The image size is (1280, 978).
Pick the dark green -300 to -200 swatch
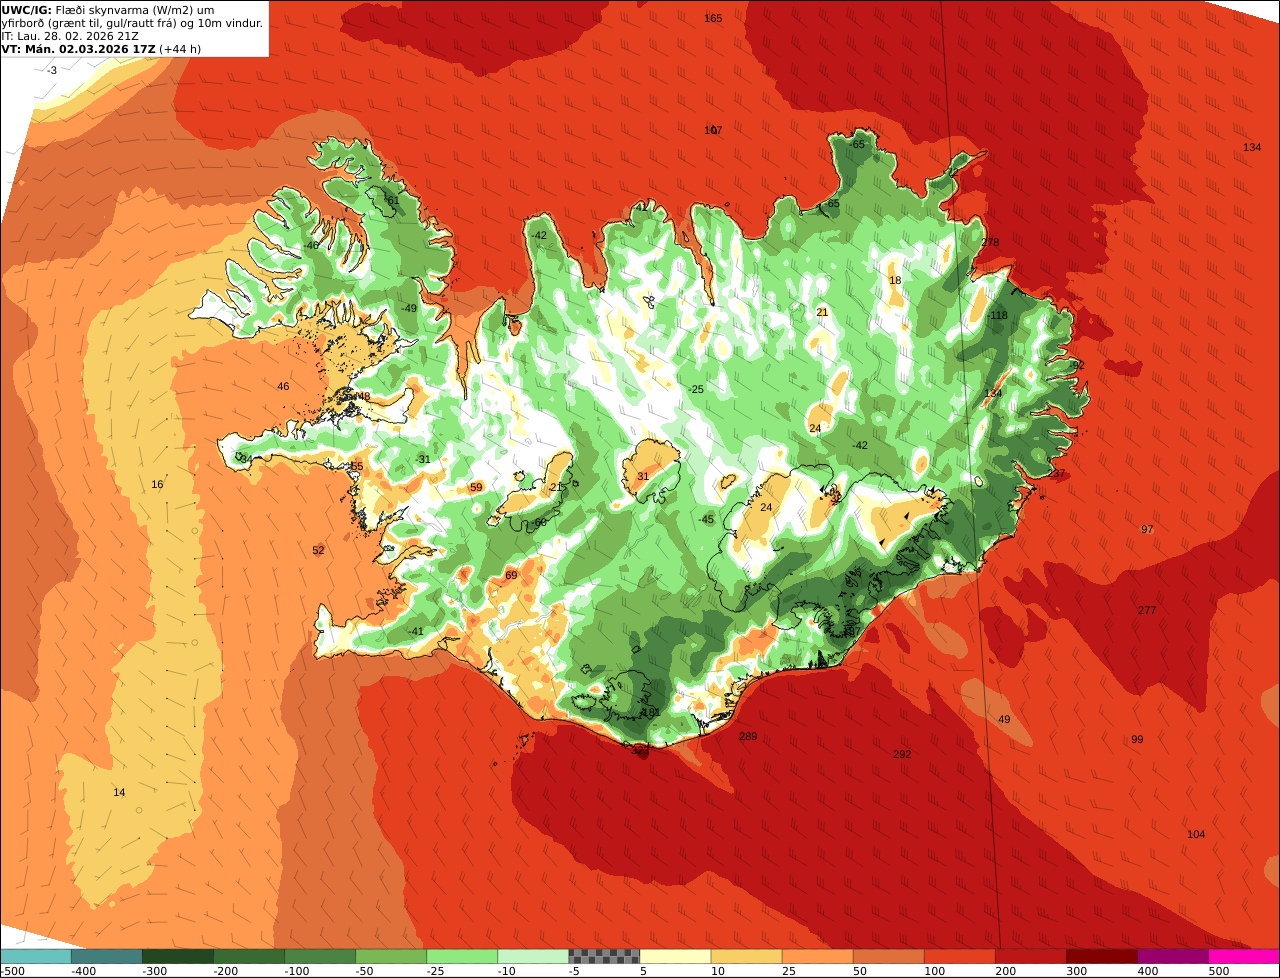pyautogui.click(x=177, y=956)
